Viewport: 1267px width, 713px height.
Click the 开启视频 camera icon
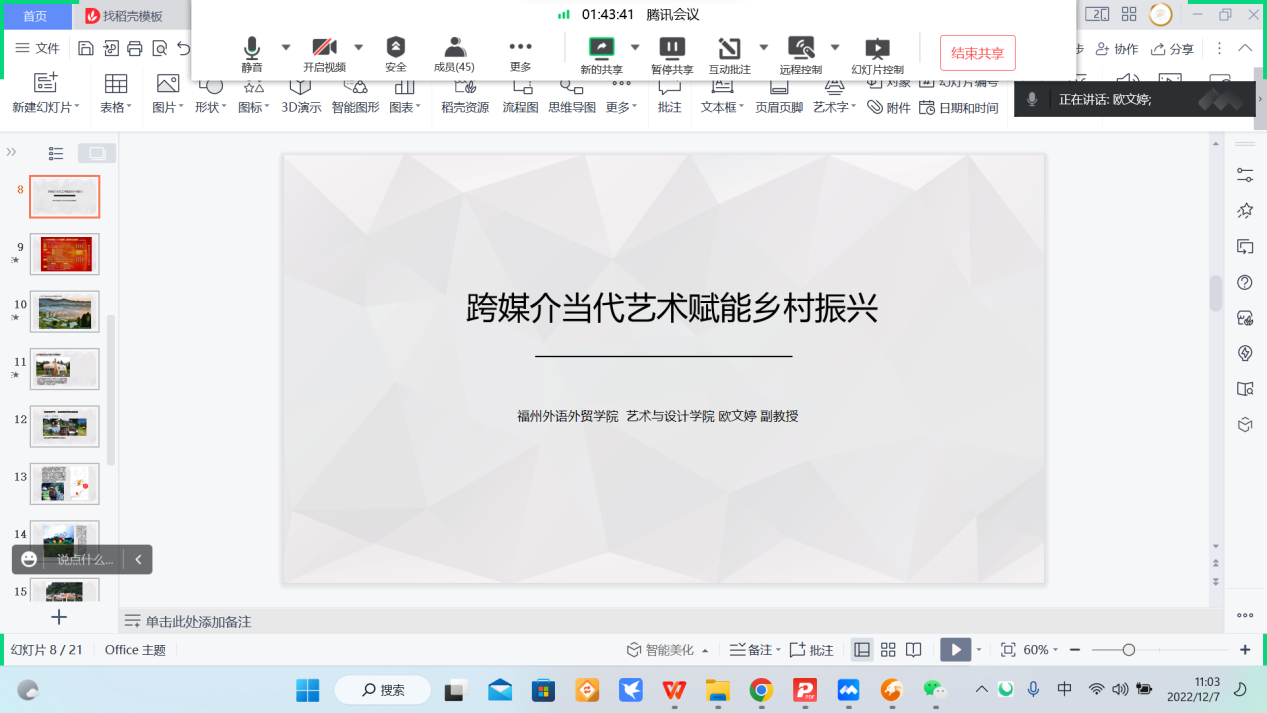coord(324,53)
